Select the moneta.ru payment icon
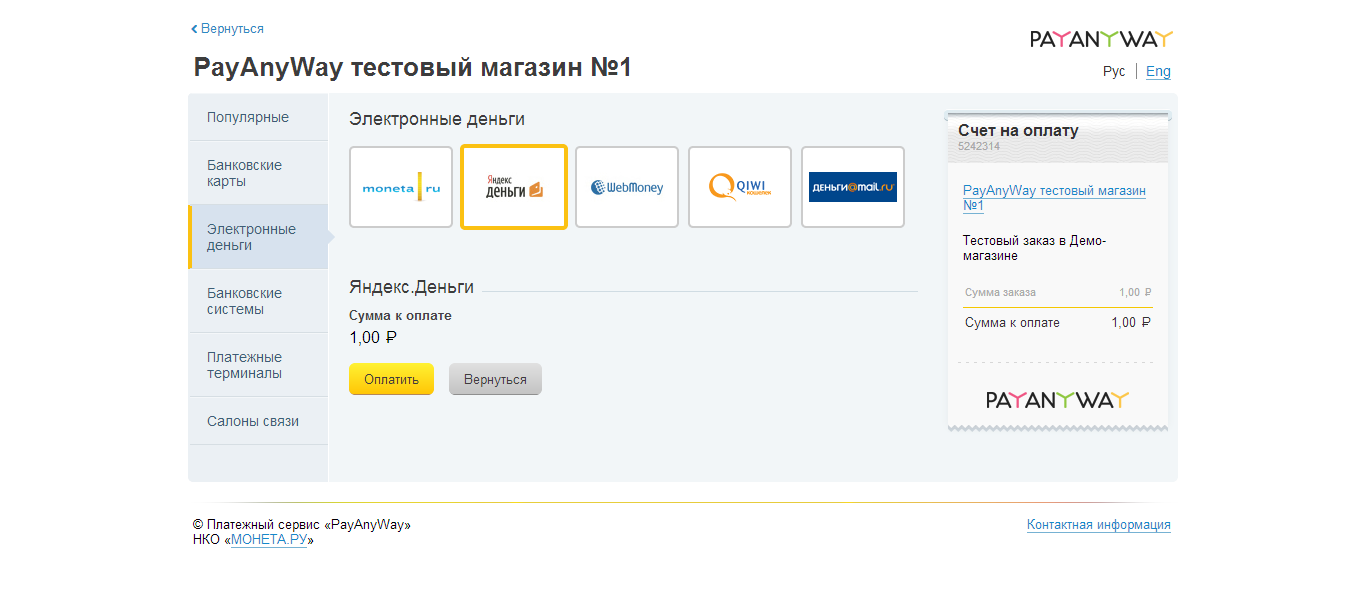This screenshot has width=1366, height=600. pos(401,187)
